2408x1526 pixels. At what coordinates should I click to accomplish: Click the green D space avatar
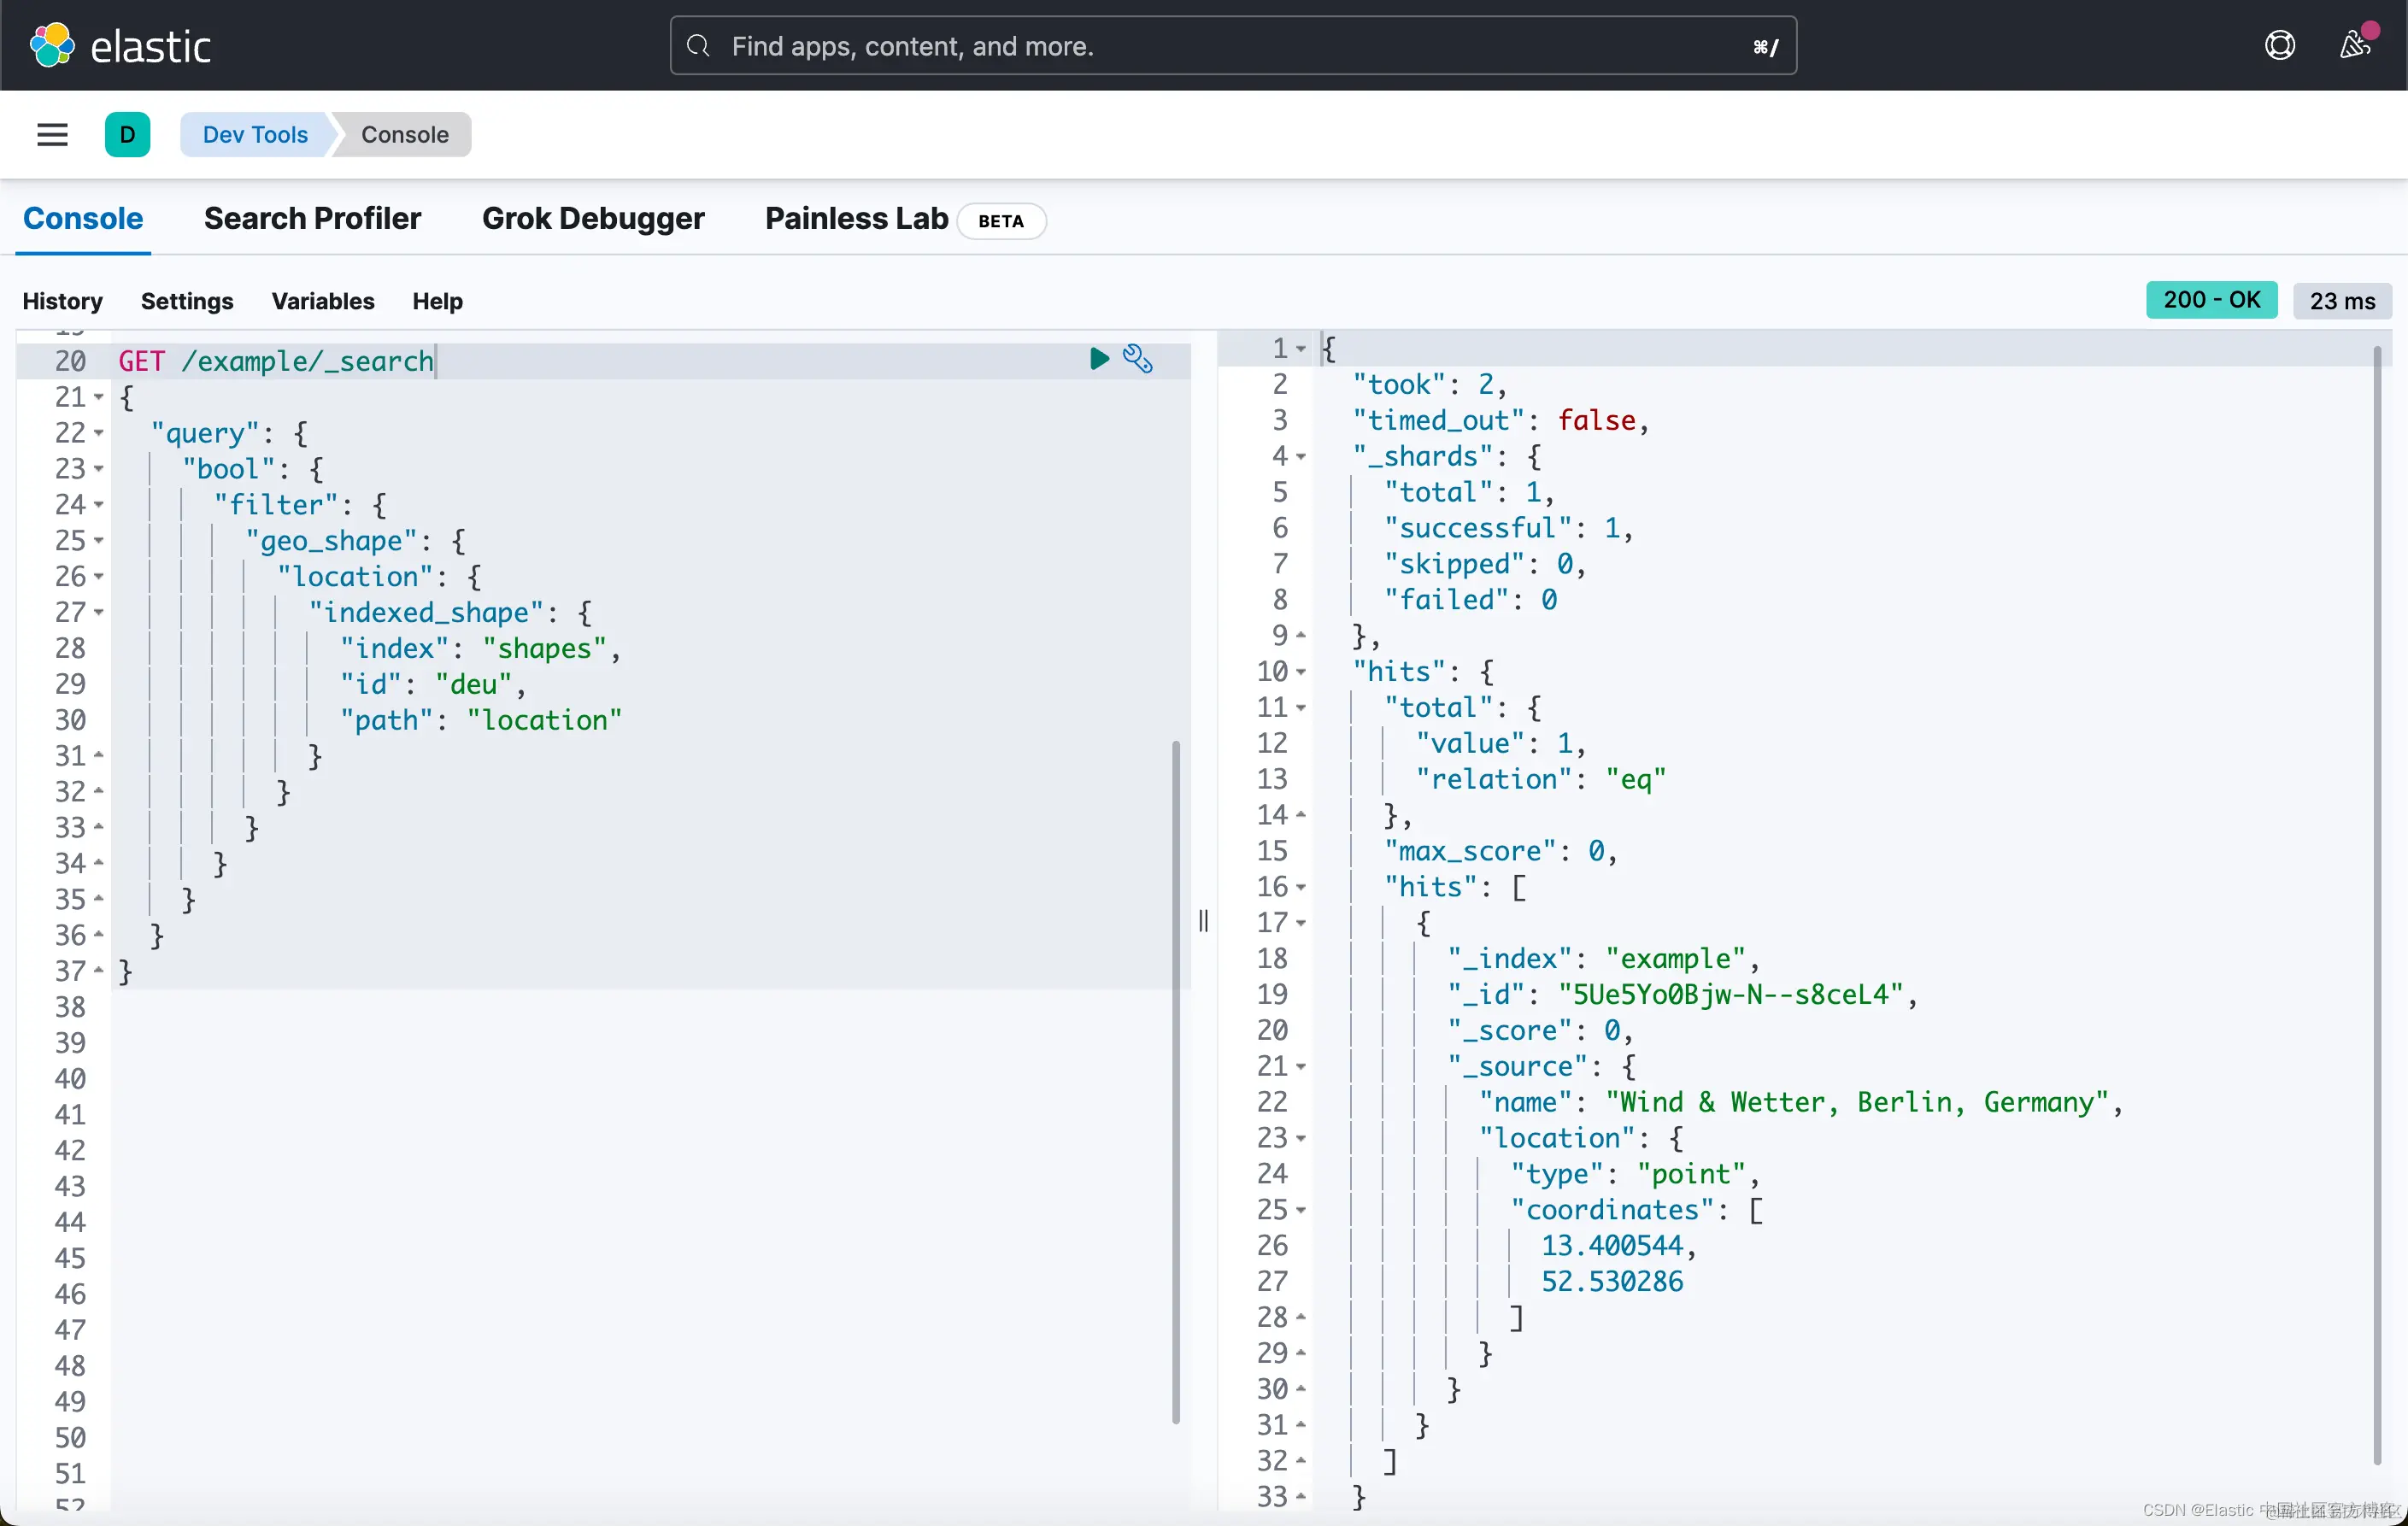click(x=127, y=134)
